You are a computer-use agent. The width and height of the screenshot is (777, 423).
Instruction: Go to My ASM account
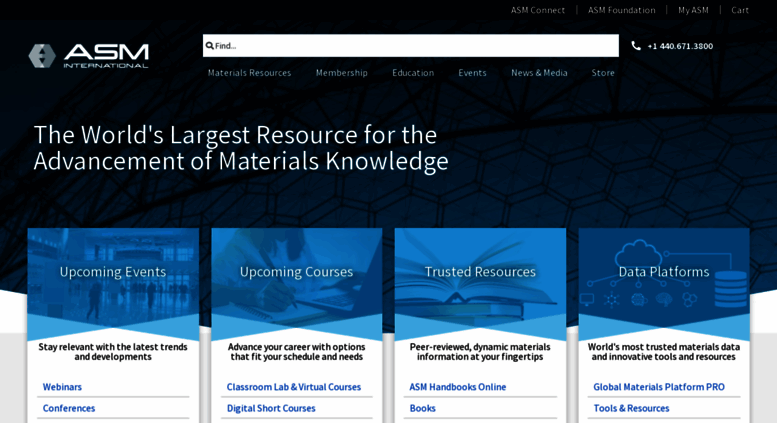click(693, 10)
